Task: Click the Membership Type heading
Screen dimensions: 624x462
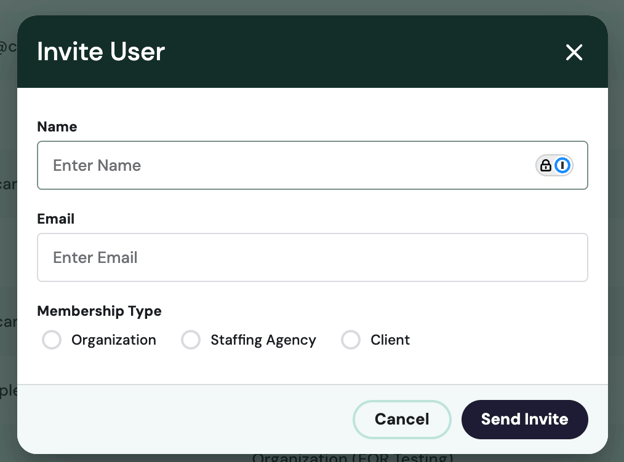Action: (x=99, y=311)
